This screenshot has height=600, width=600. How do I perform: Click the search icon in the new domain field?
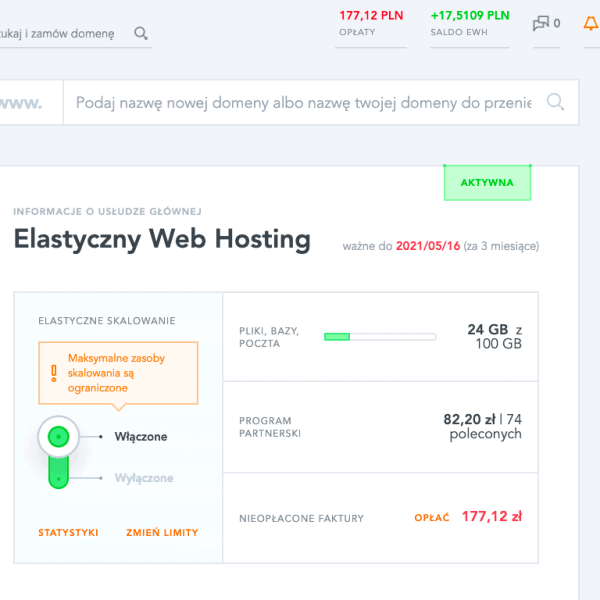click(x=555, y=102)
